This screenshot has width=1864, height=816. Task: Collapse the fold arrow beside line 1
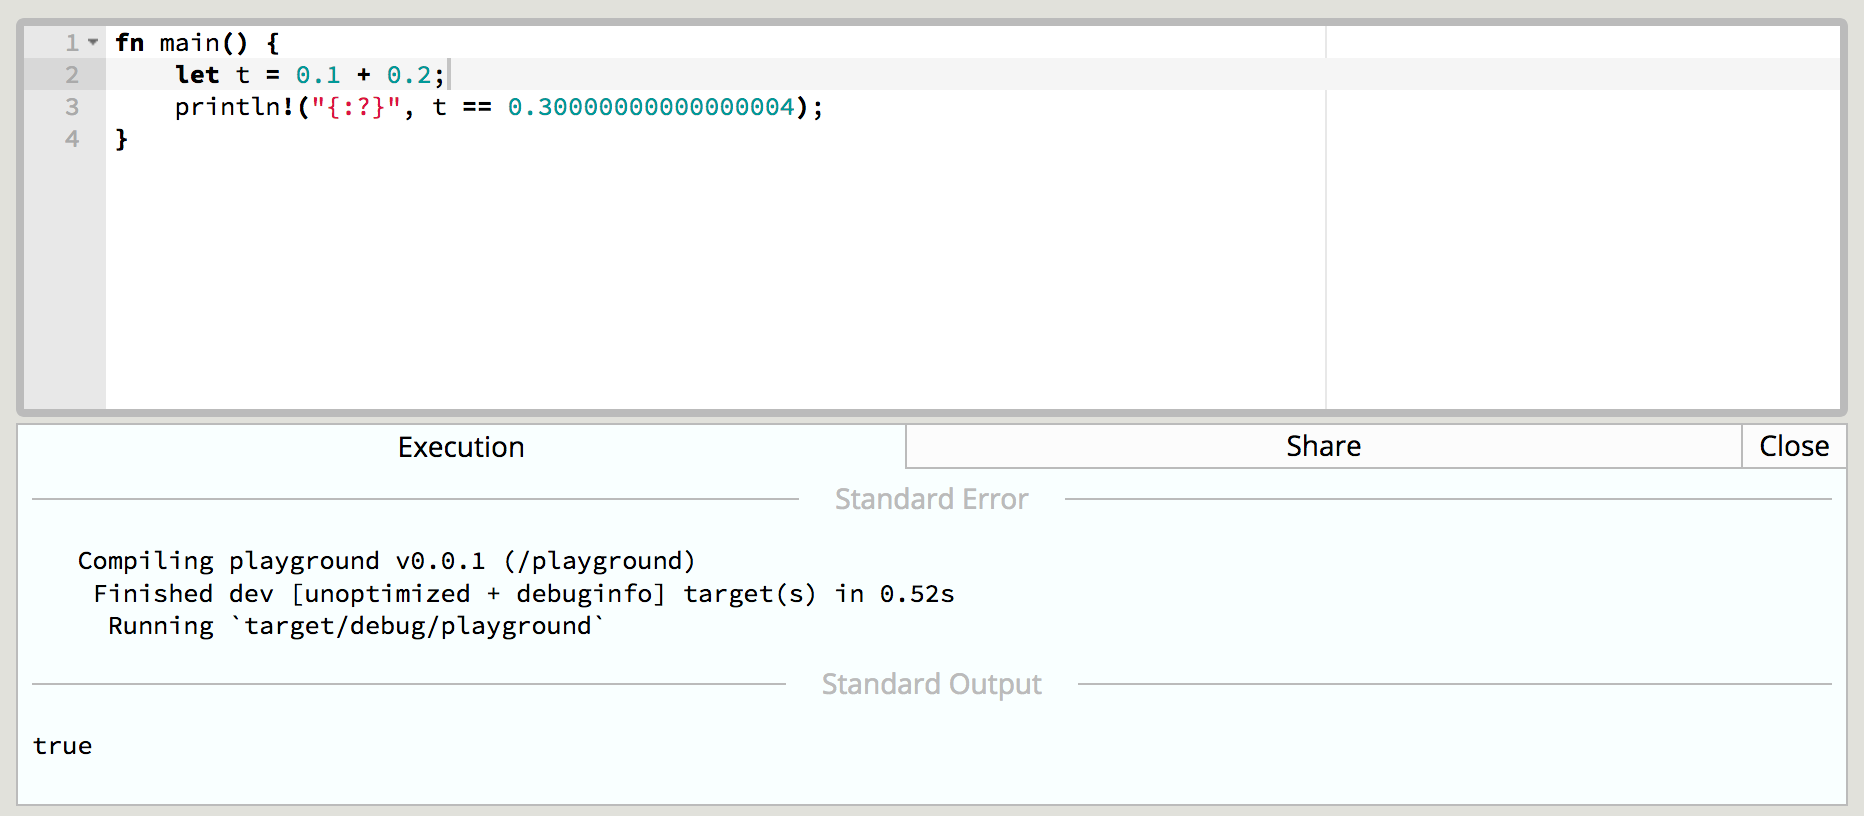click(x=93, y=42)
